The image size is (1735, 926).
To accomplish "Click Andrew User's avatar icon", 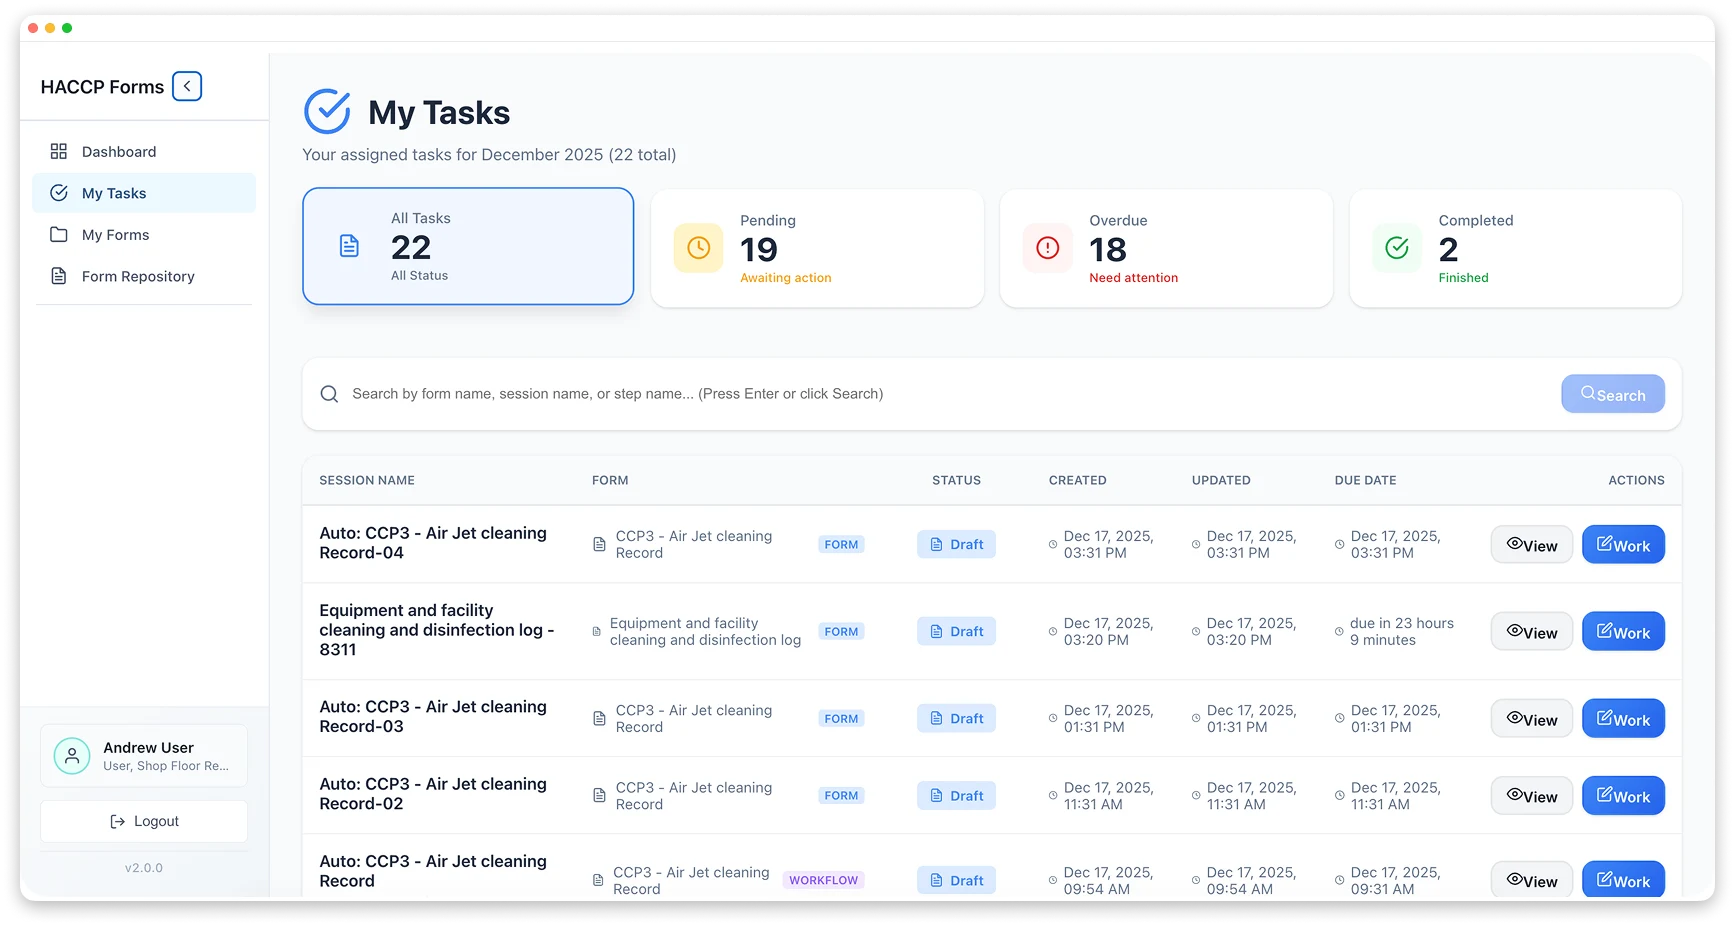I will (71, 755).
